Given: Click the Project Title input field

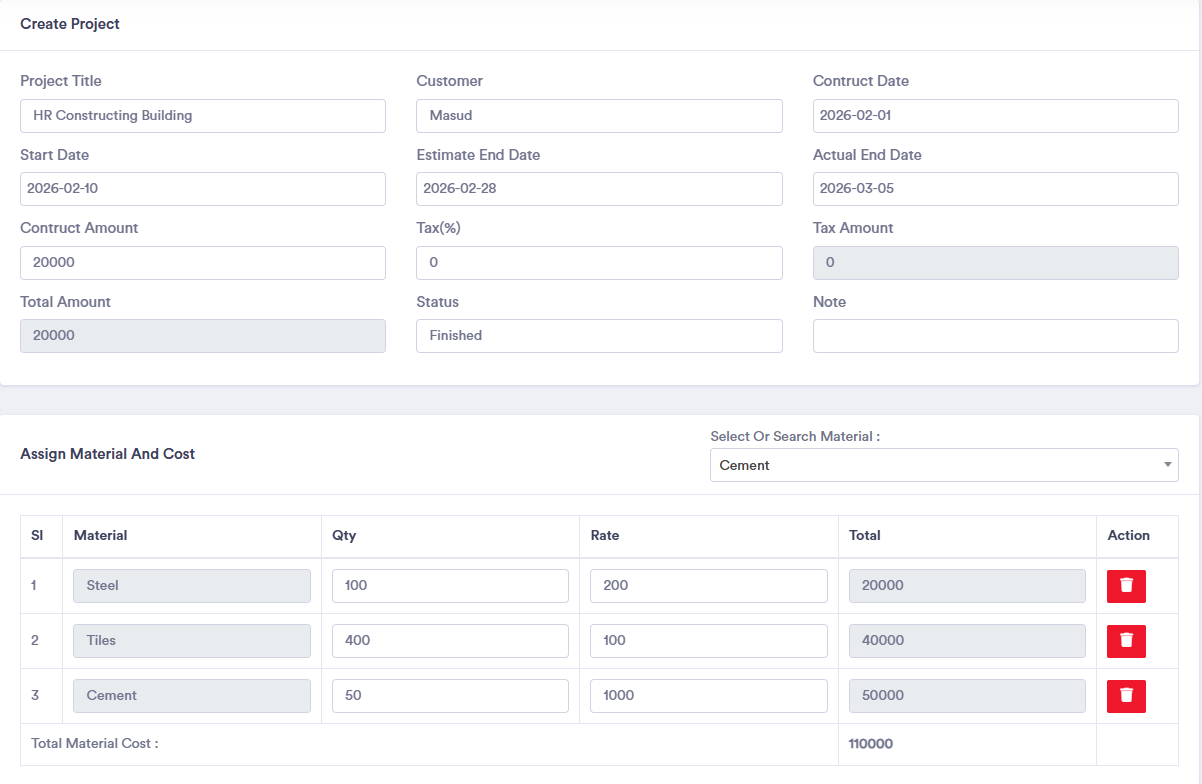Looking at the screenshot, I should point(203,116).
